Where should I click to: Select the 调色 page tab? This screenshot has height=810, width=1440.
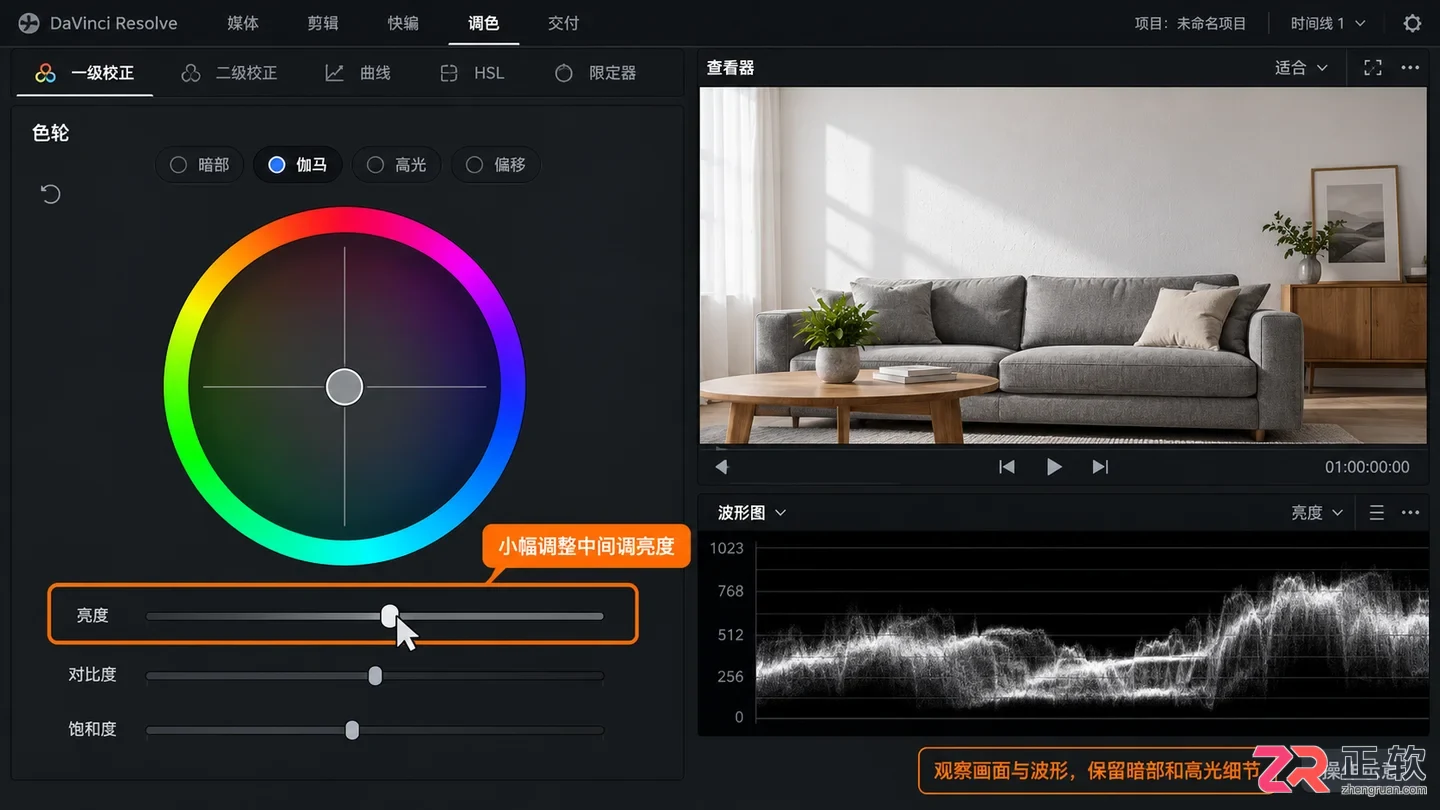tap(483, 23)
